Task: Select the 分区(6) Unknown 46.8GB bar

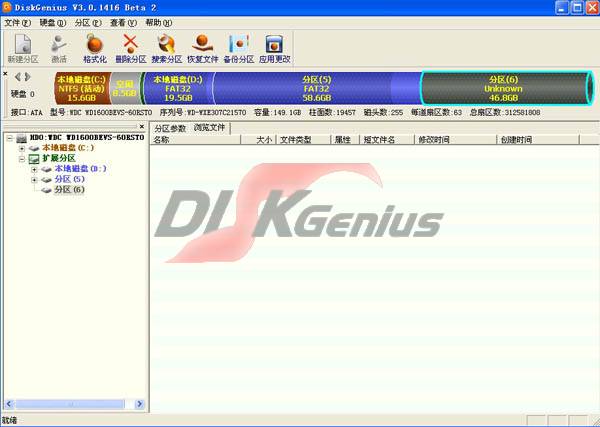Action: tap(506, 88)
